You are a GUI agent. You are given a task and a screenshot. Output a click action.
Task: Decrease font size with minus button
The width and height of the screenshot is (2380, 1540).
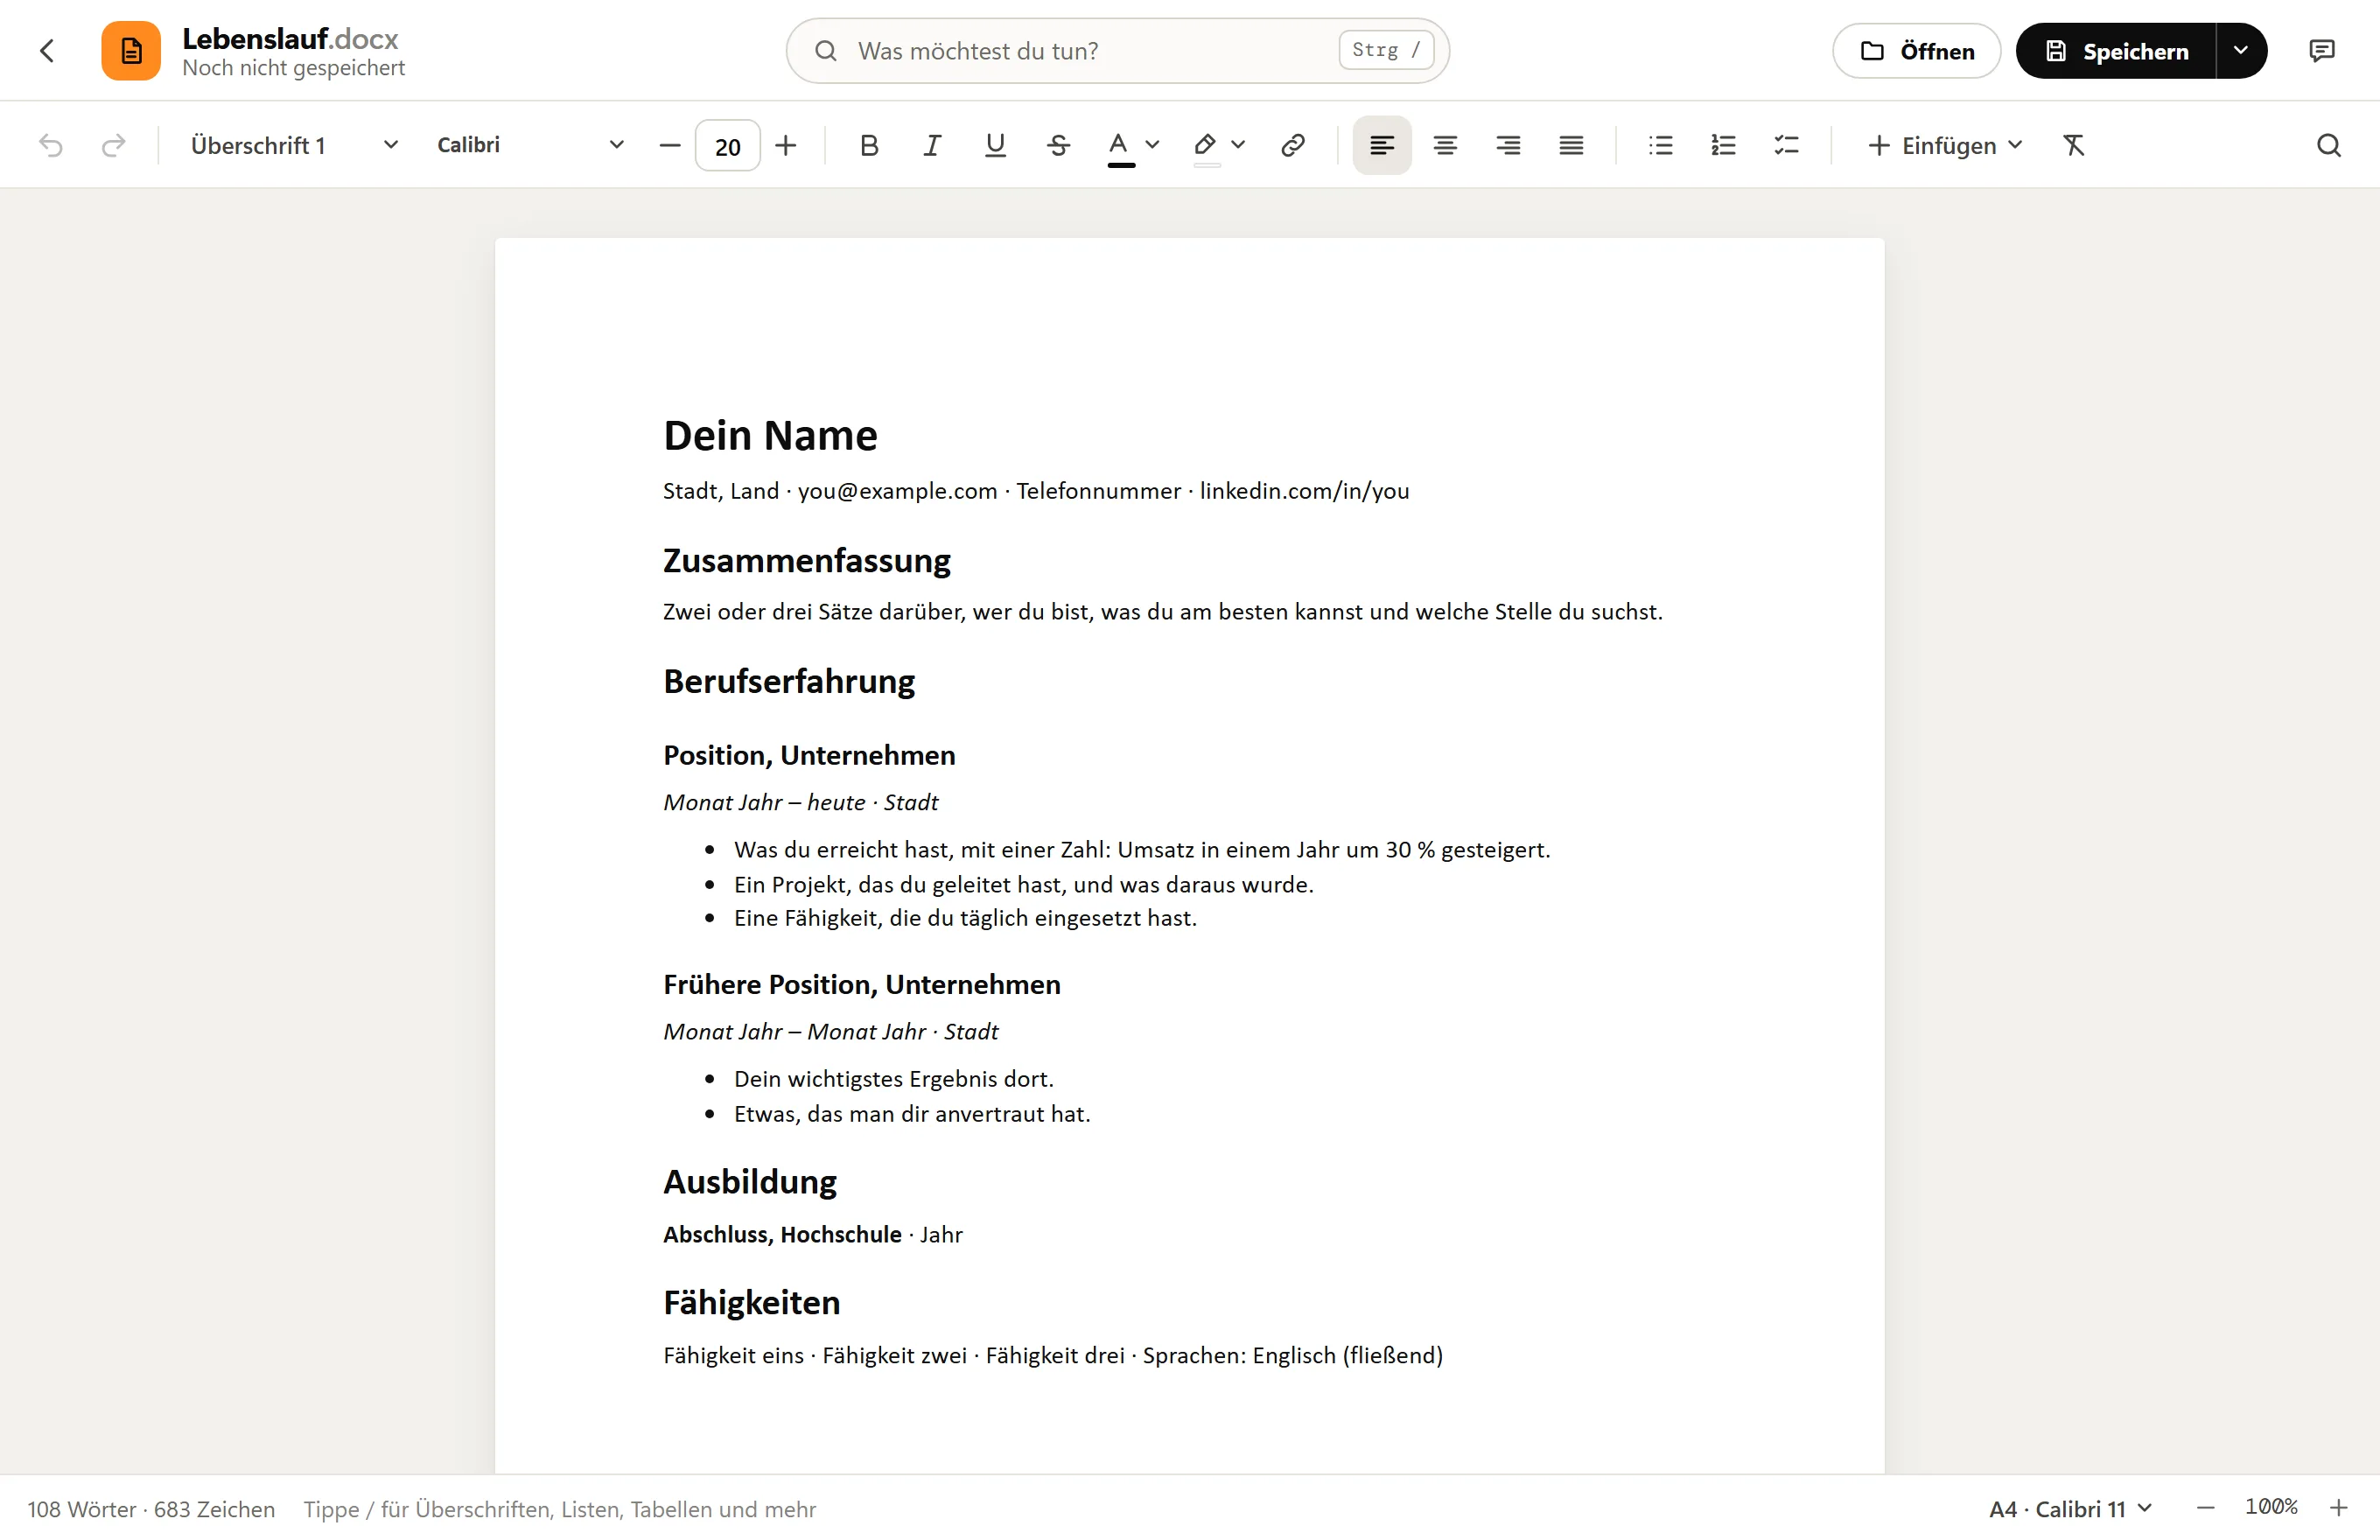[x=670, y=145]
